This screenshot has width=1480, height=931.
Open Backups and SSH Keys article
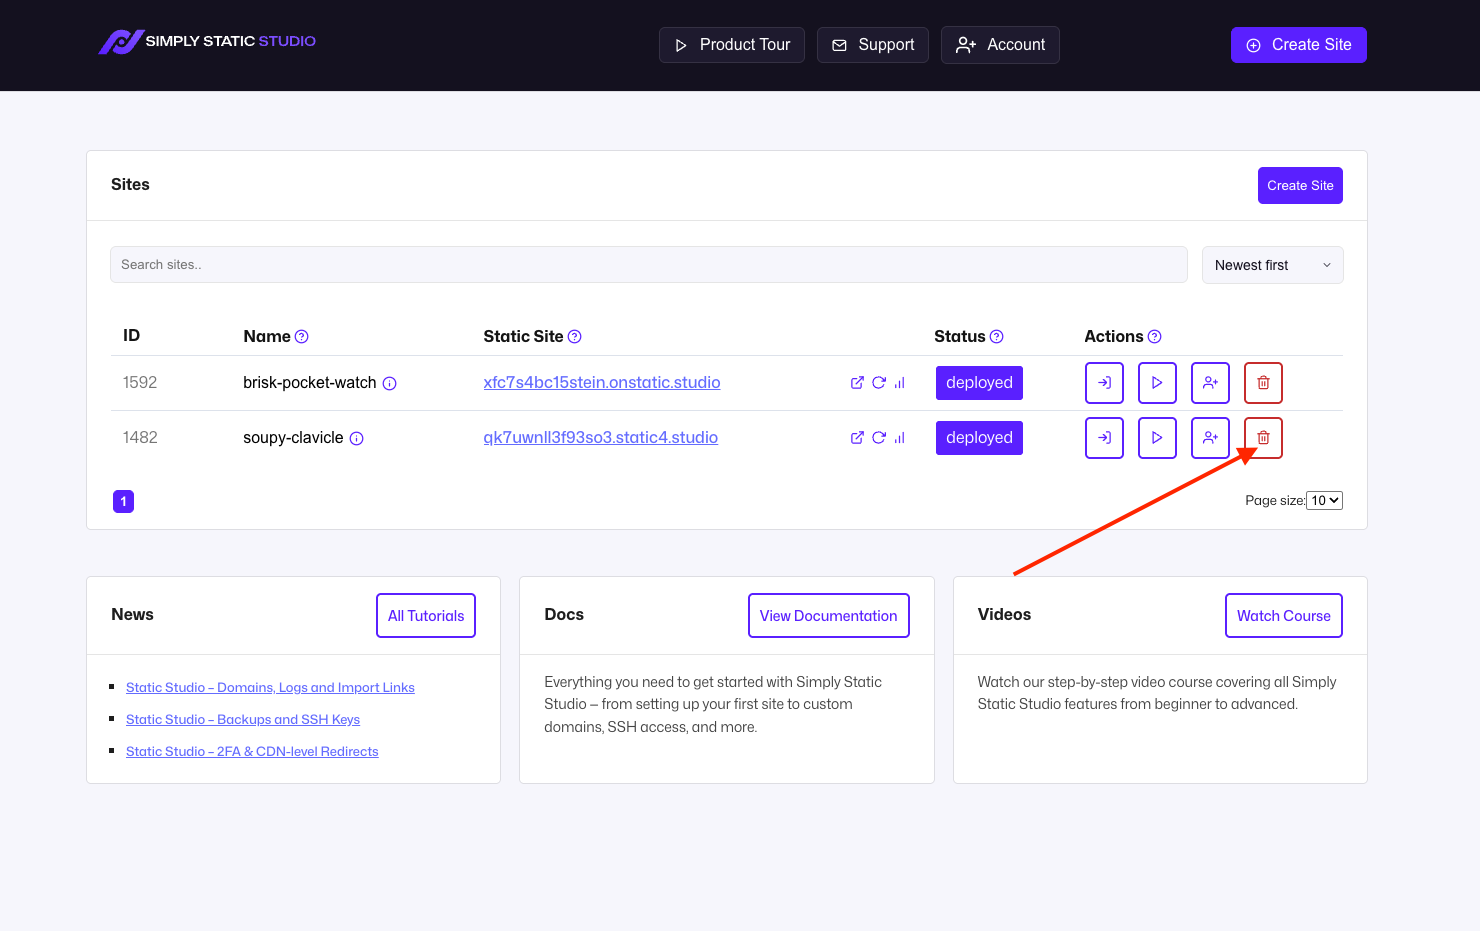(243, 720)
